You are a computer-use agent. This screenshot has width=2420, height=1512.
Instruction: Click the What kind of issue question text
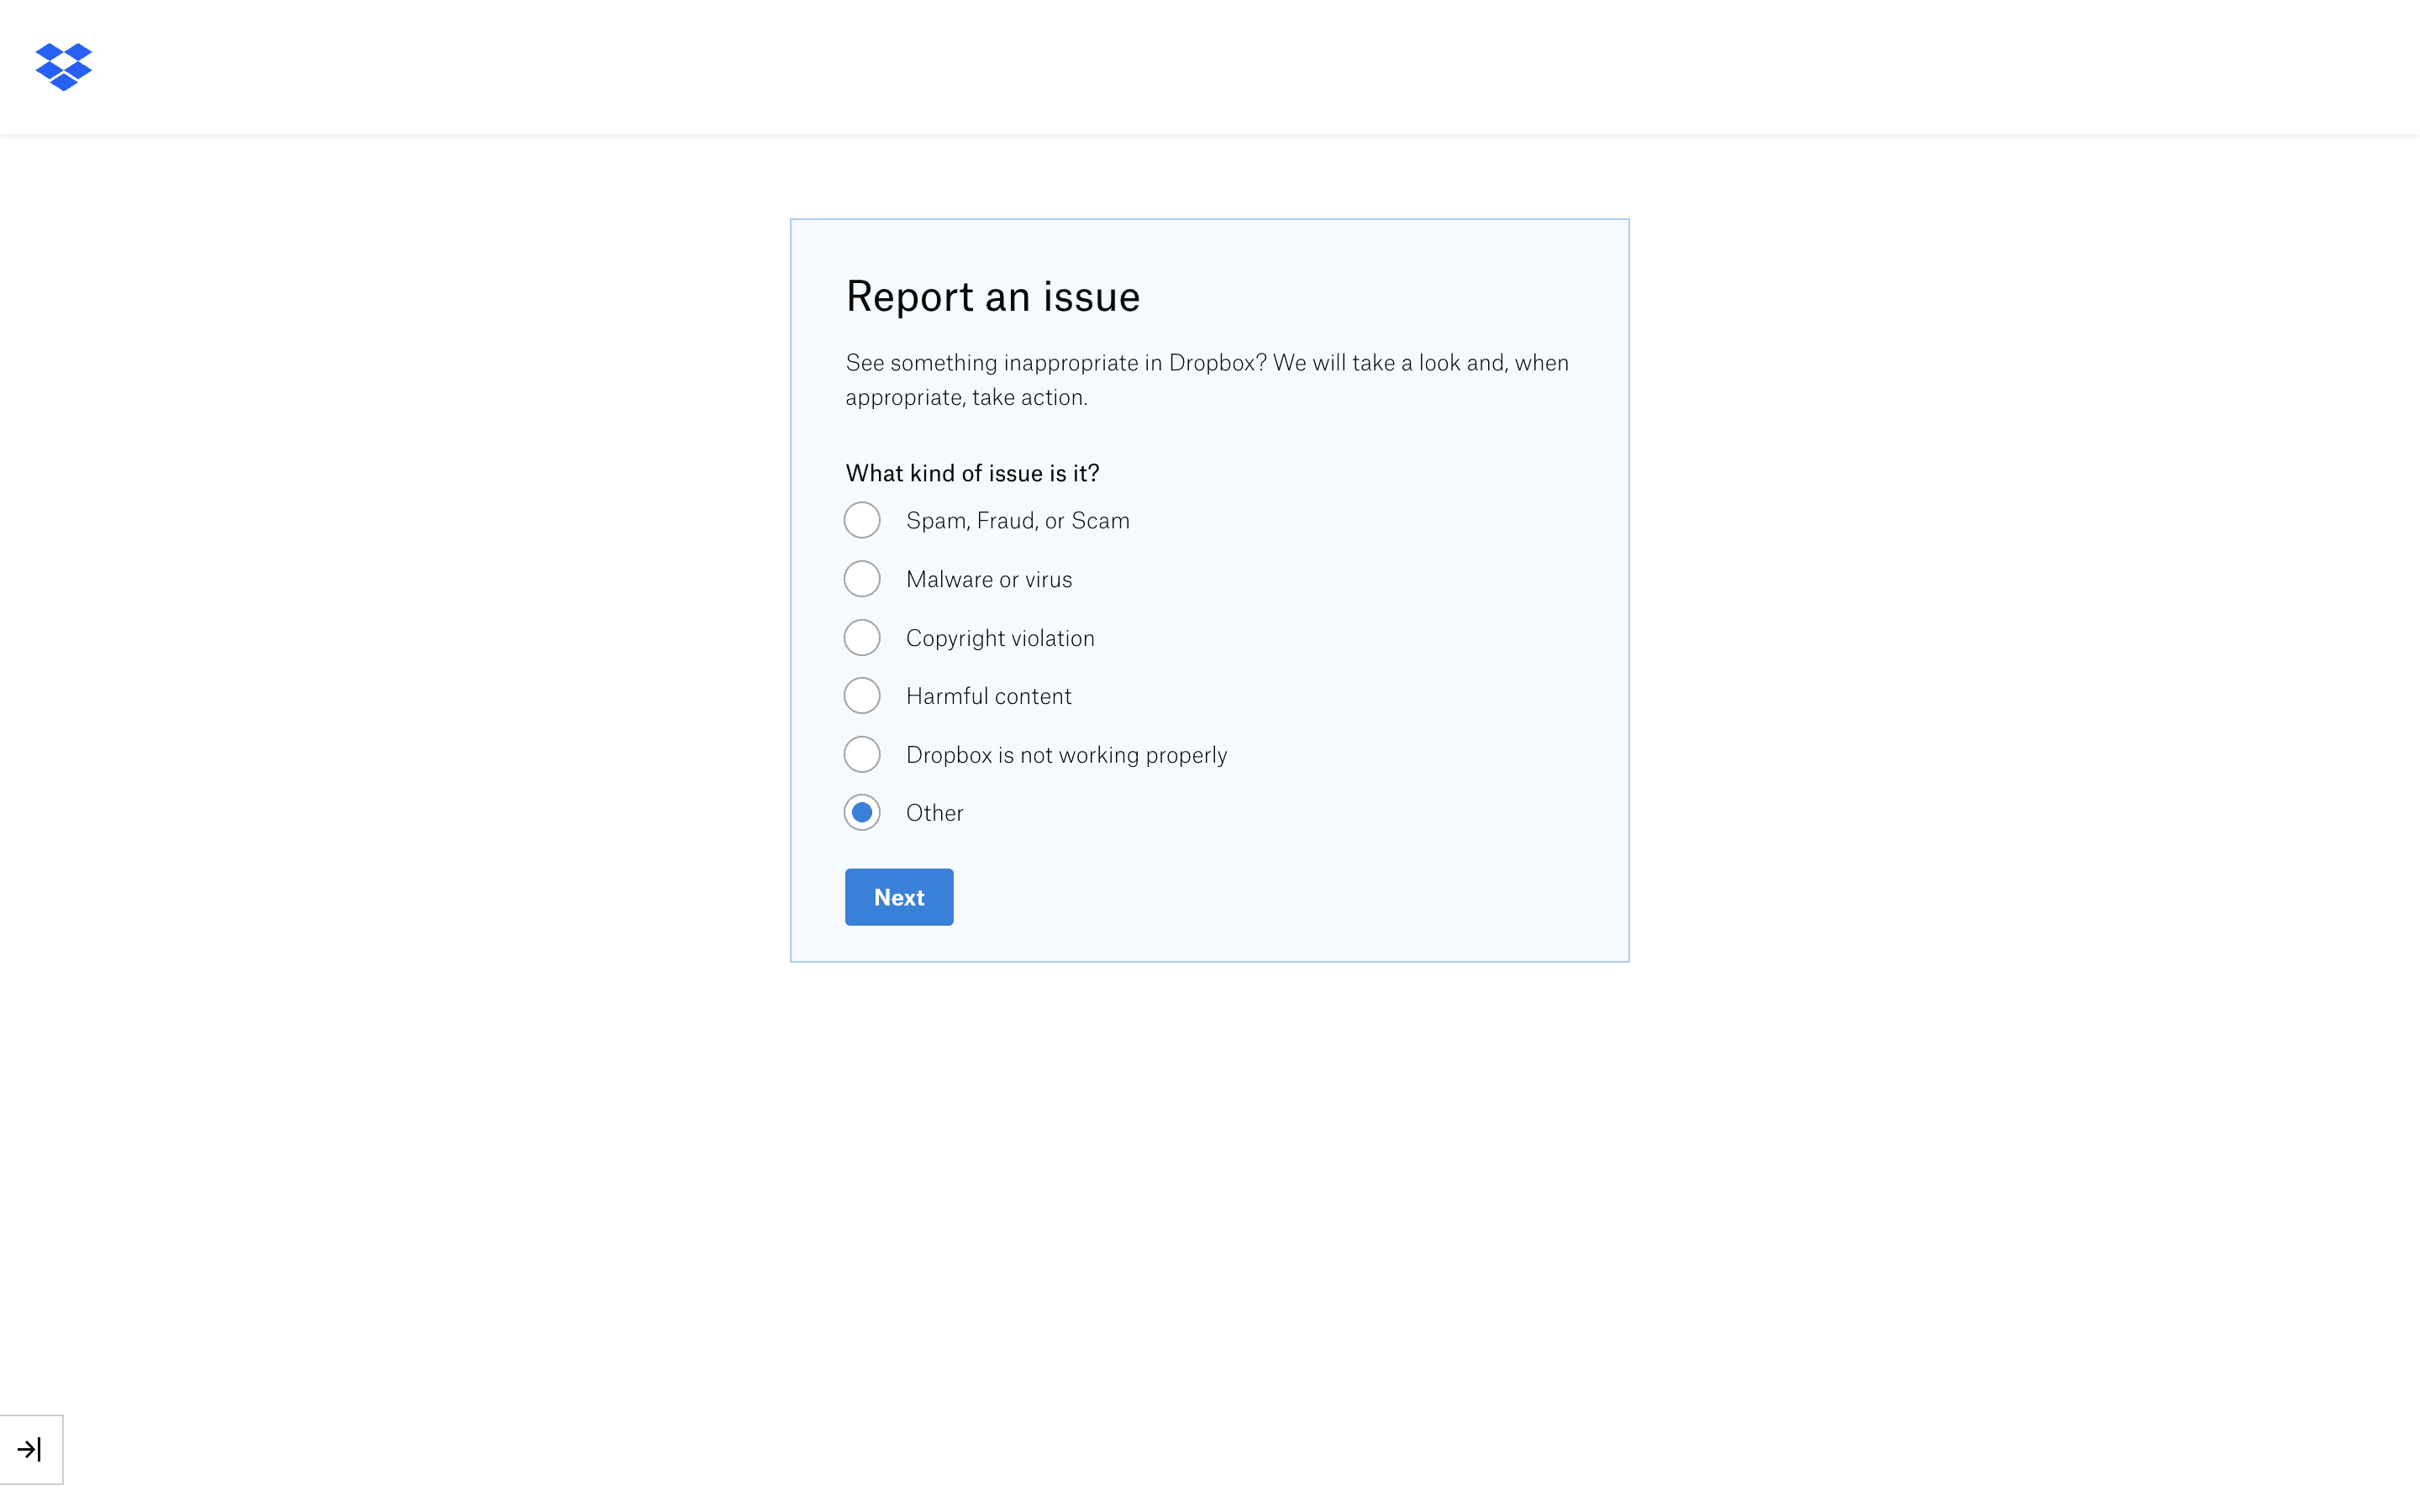point(972,474)
